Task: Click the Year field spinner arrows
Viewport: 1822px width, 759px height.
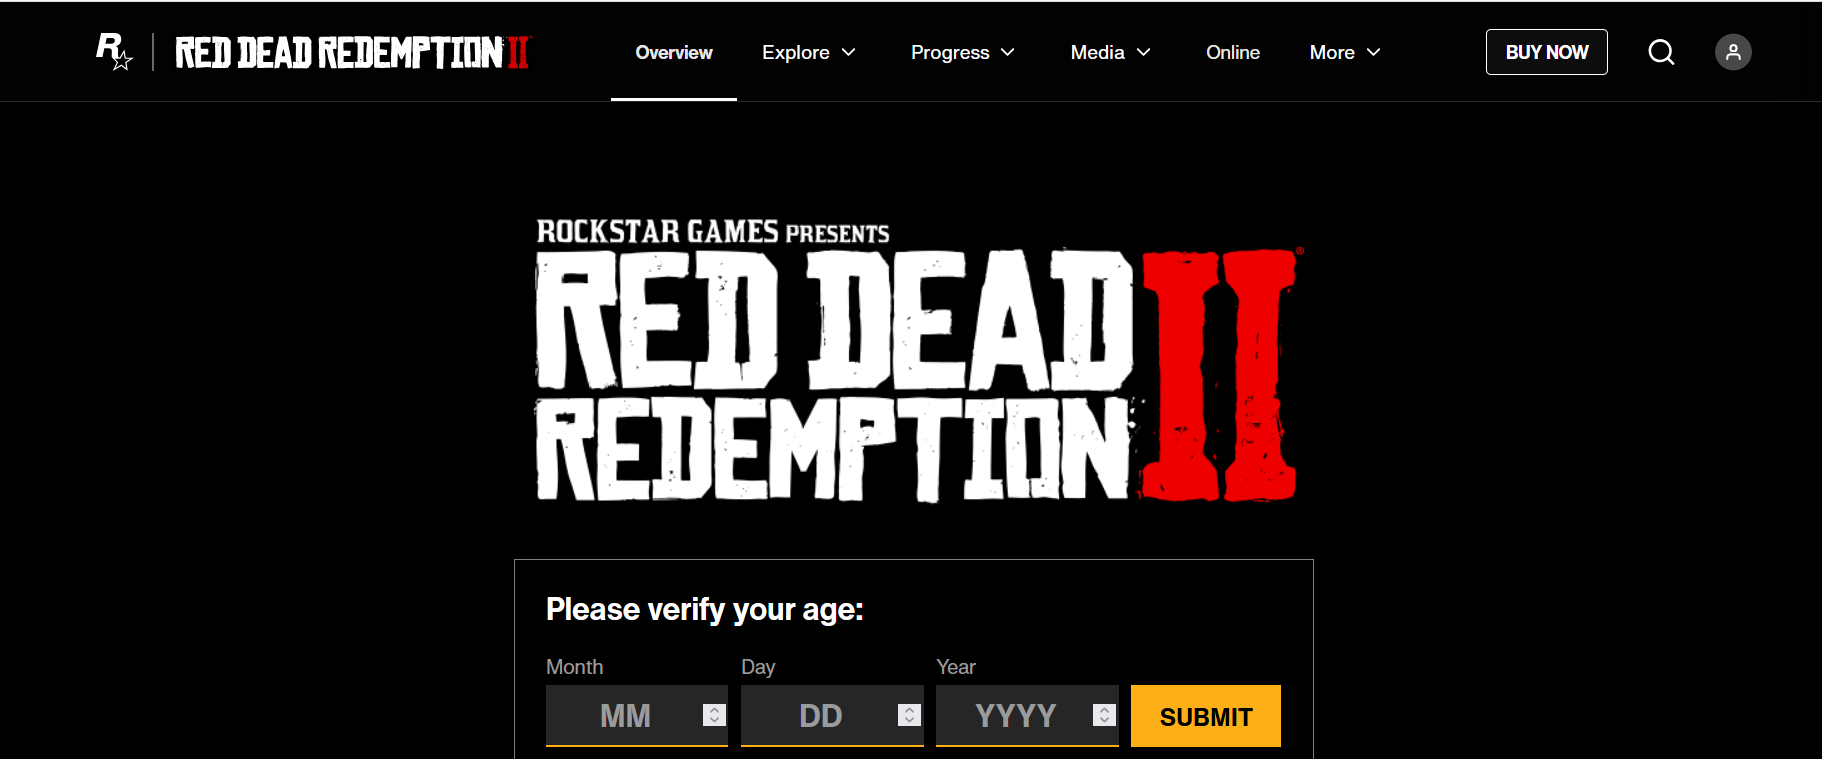Action: (1104, 715)
